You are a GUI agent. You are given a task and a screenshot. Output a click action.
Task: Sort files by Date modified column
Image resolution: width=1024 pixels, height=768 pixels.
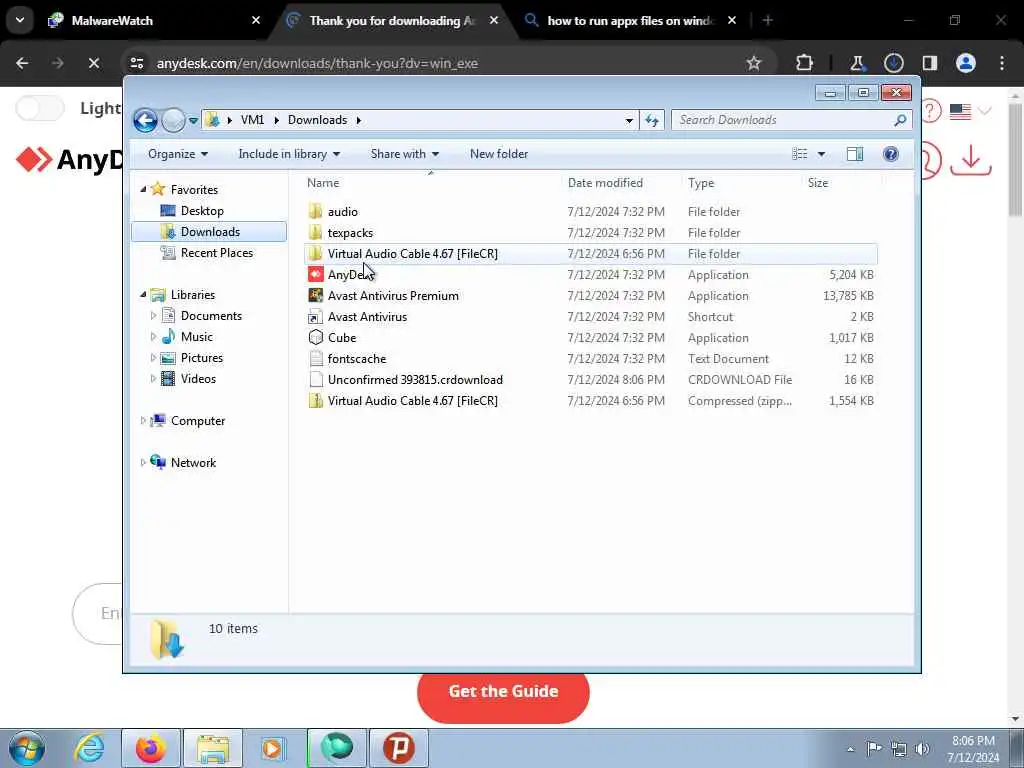pos(605,183)
